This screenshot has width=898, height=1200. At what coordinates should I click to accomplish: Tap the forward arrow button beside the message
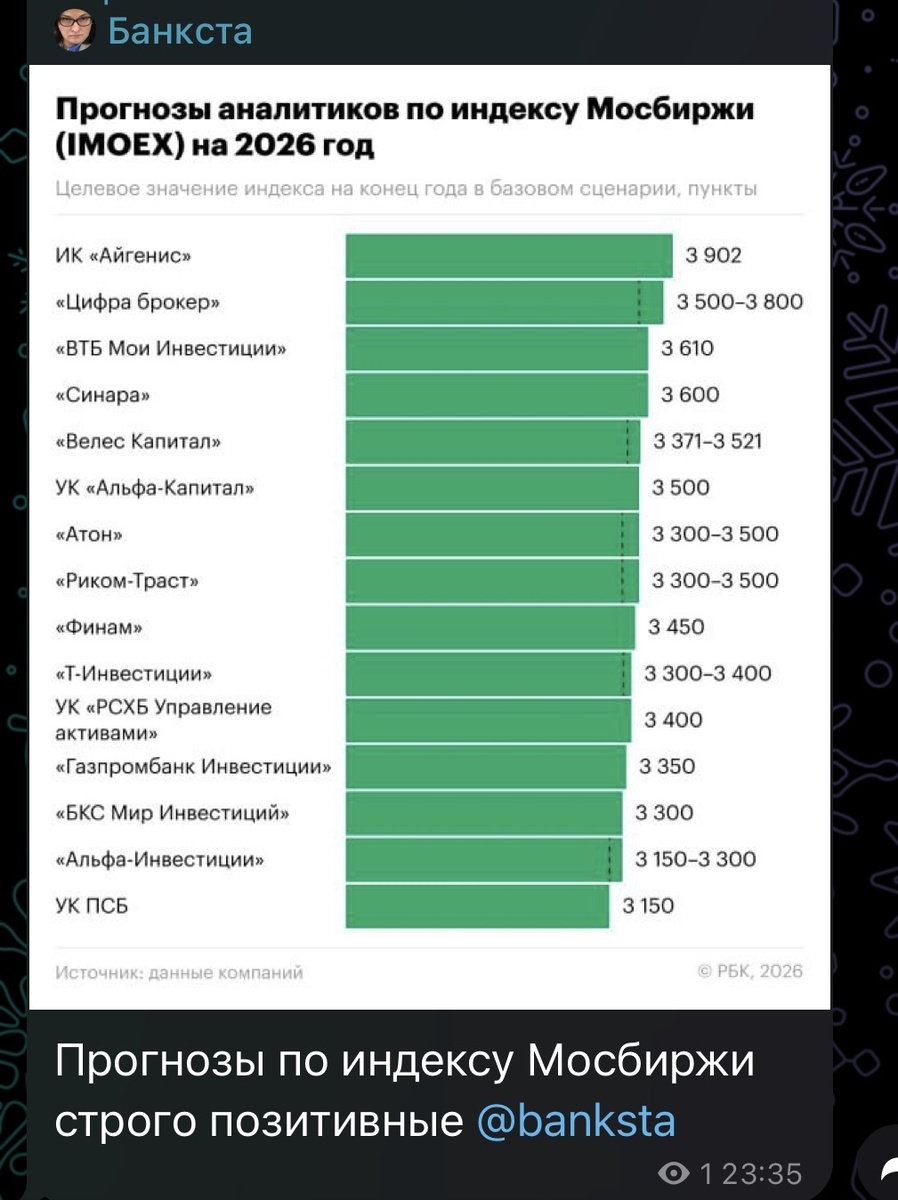coord(886,1172)
